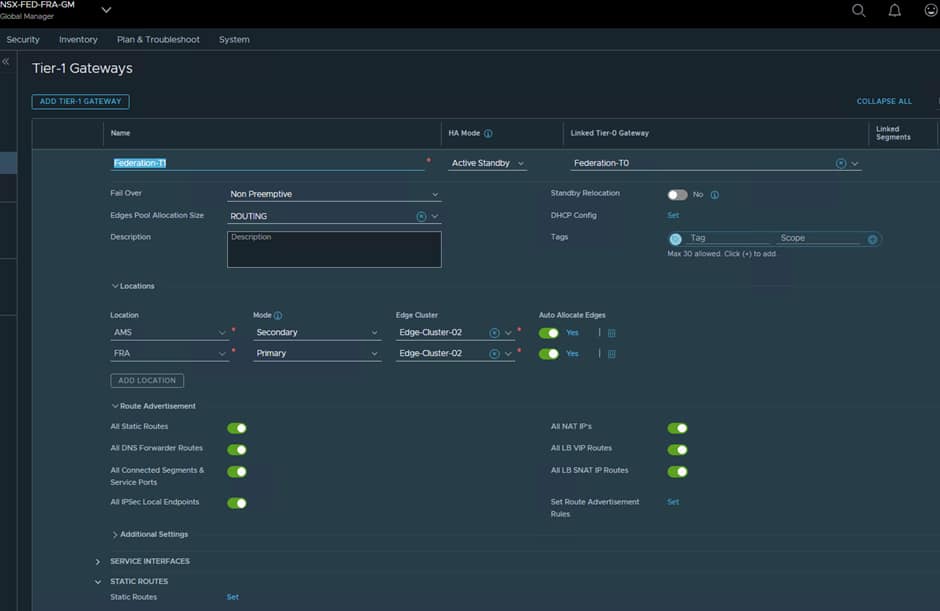Toggle All NAT IP's advertisement
The height and width of the screenshot is (611, 940).
pyautogui.click(x=677, y=428)
